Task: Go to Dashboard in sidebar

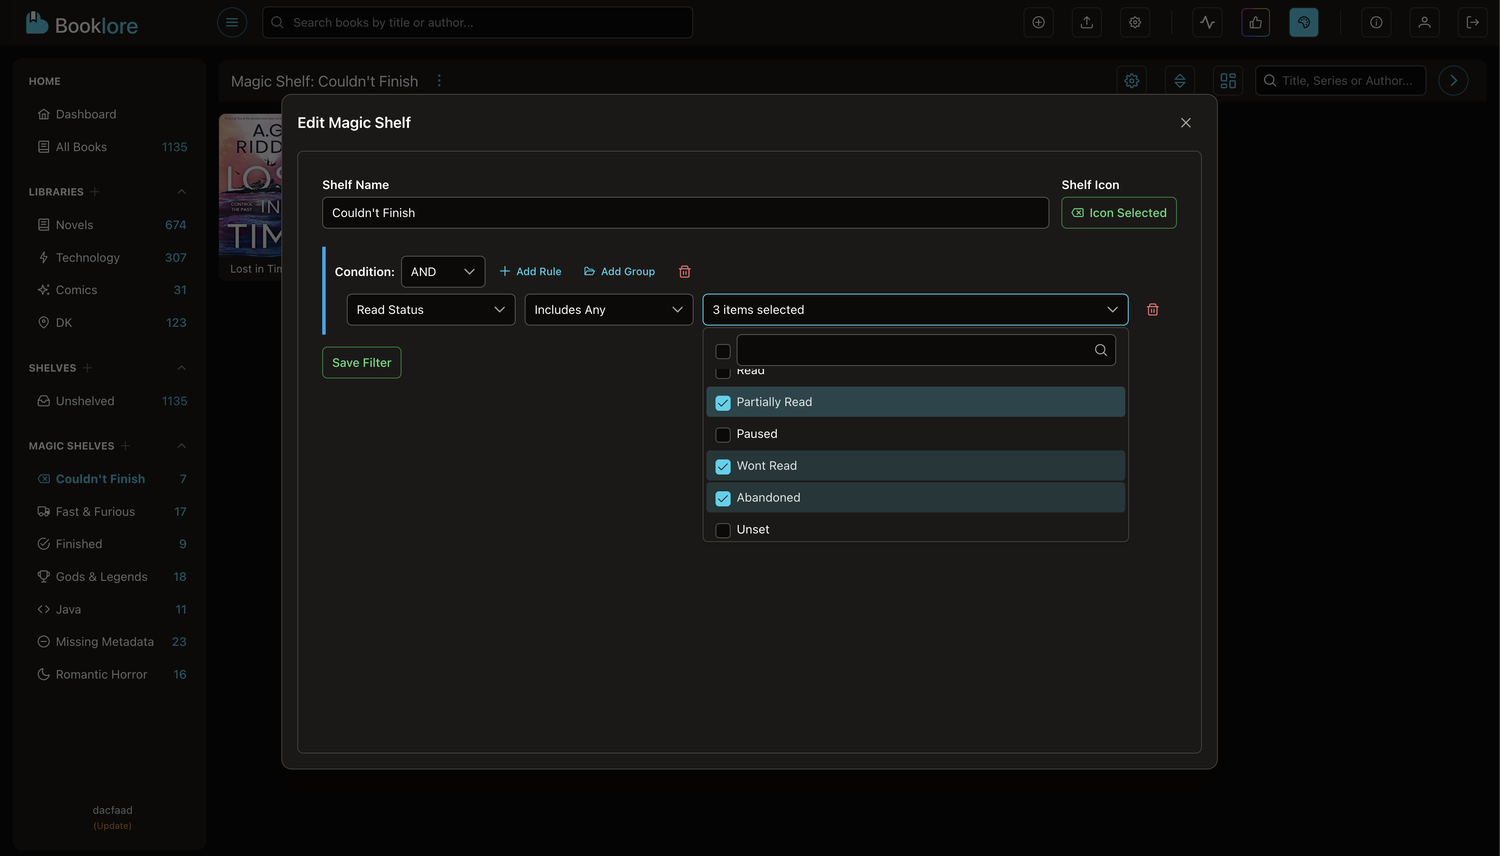Action: click(86, 115)
